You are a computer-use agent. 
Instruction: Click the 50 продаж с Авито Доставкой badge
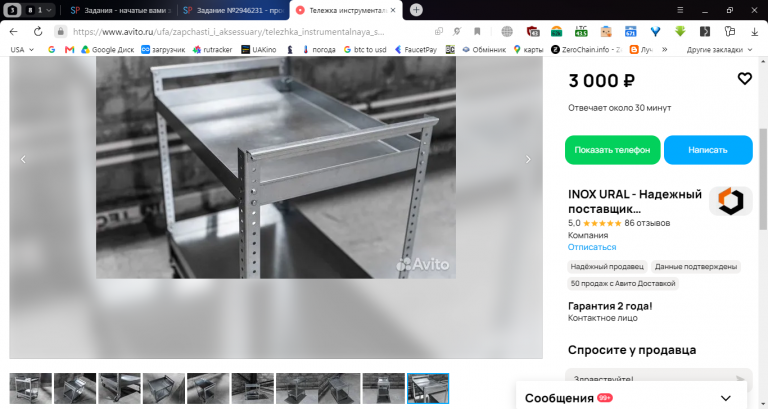tap(623, 284)
